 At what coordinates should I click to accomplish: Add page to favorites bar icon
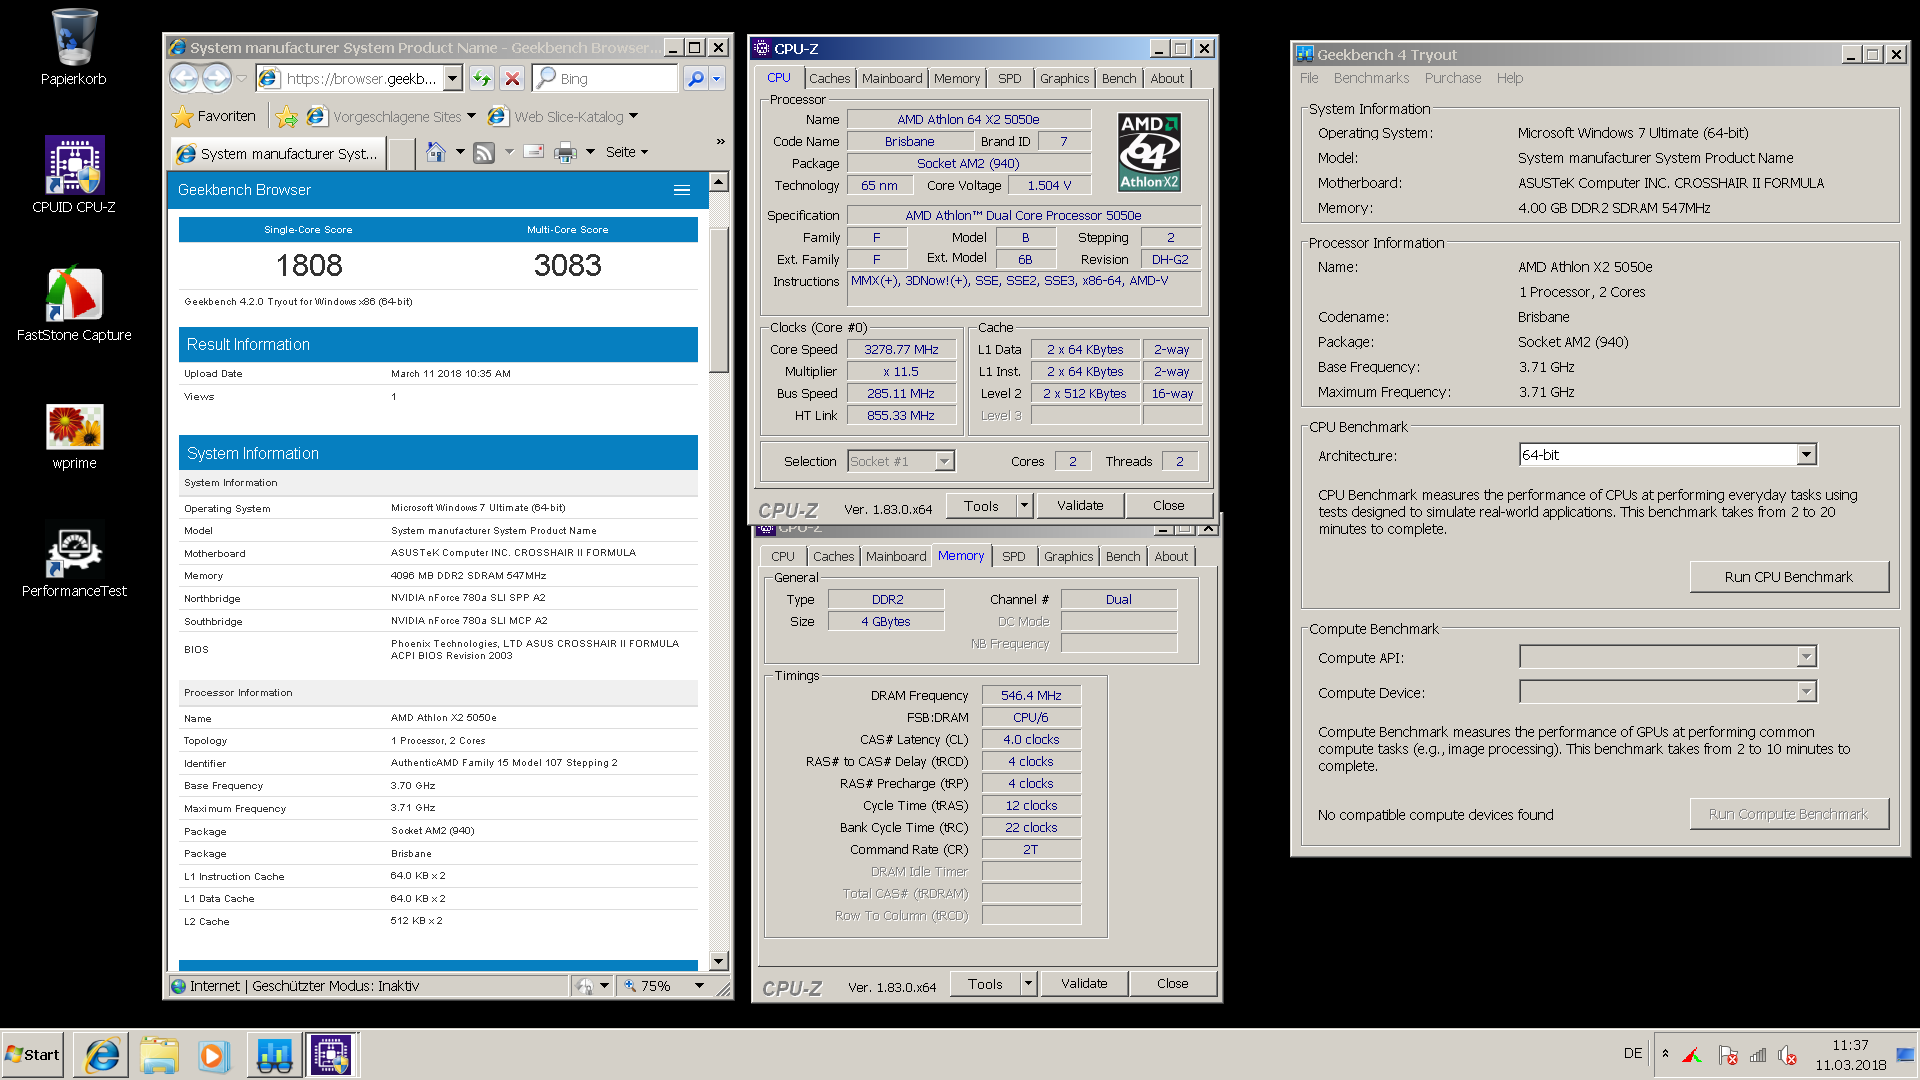pyautogui.click(x=286, y=117)
